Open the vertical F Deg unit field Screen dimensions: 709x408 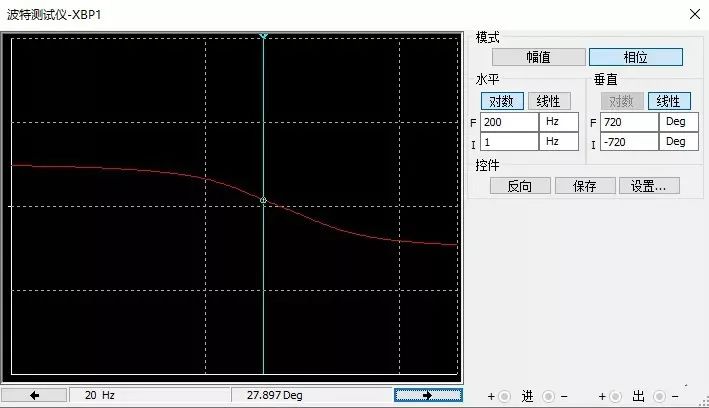pos(679,122)
